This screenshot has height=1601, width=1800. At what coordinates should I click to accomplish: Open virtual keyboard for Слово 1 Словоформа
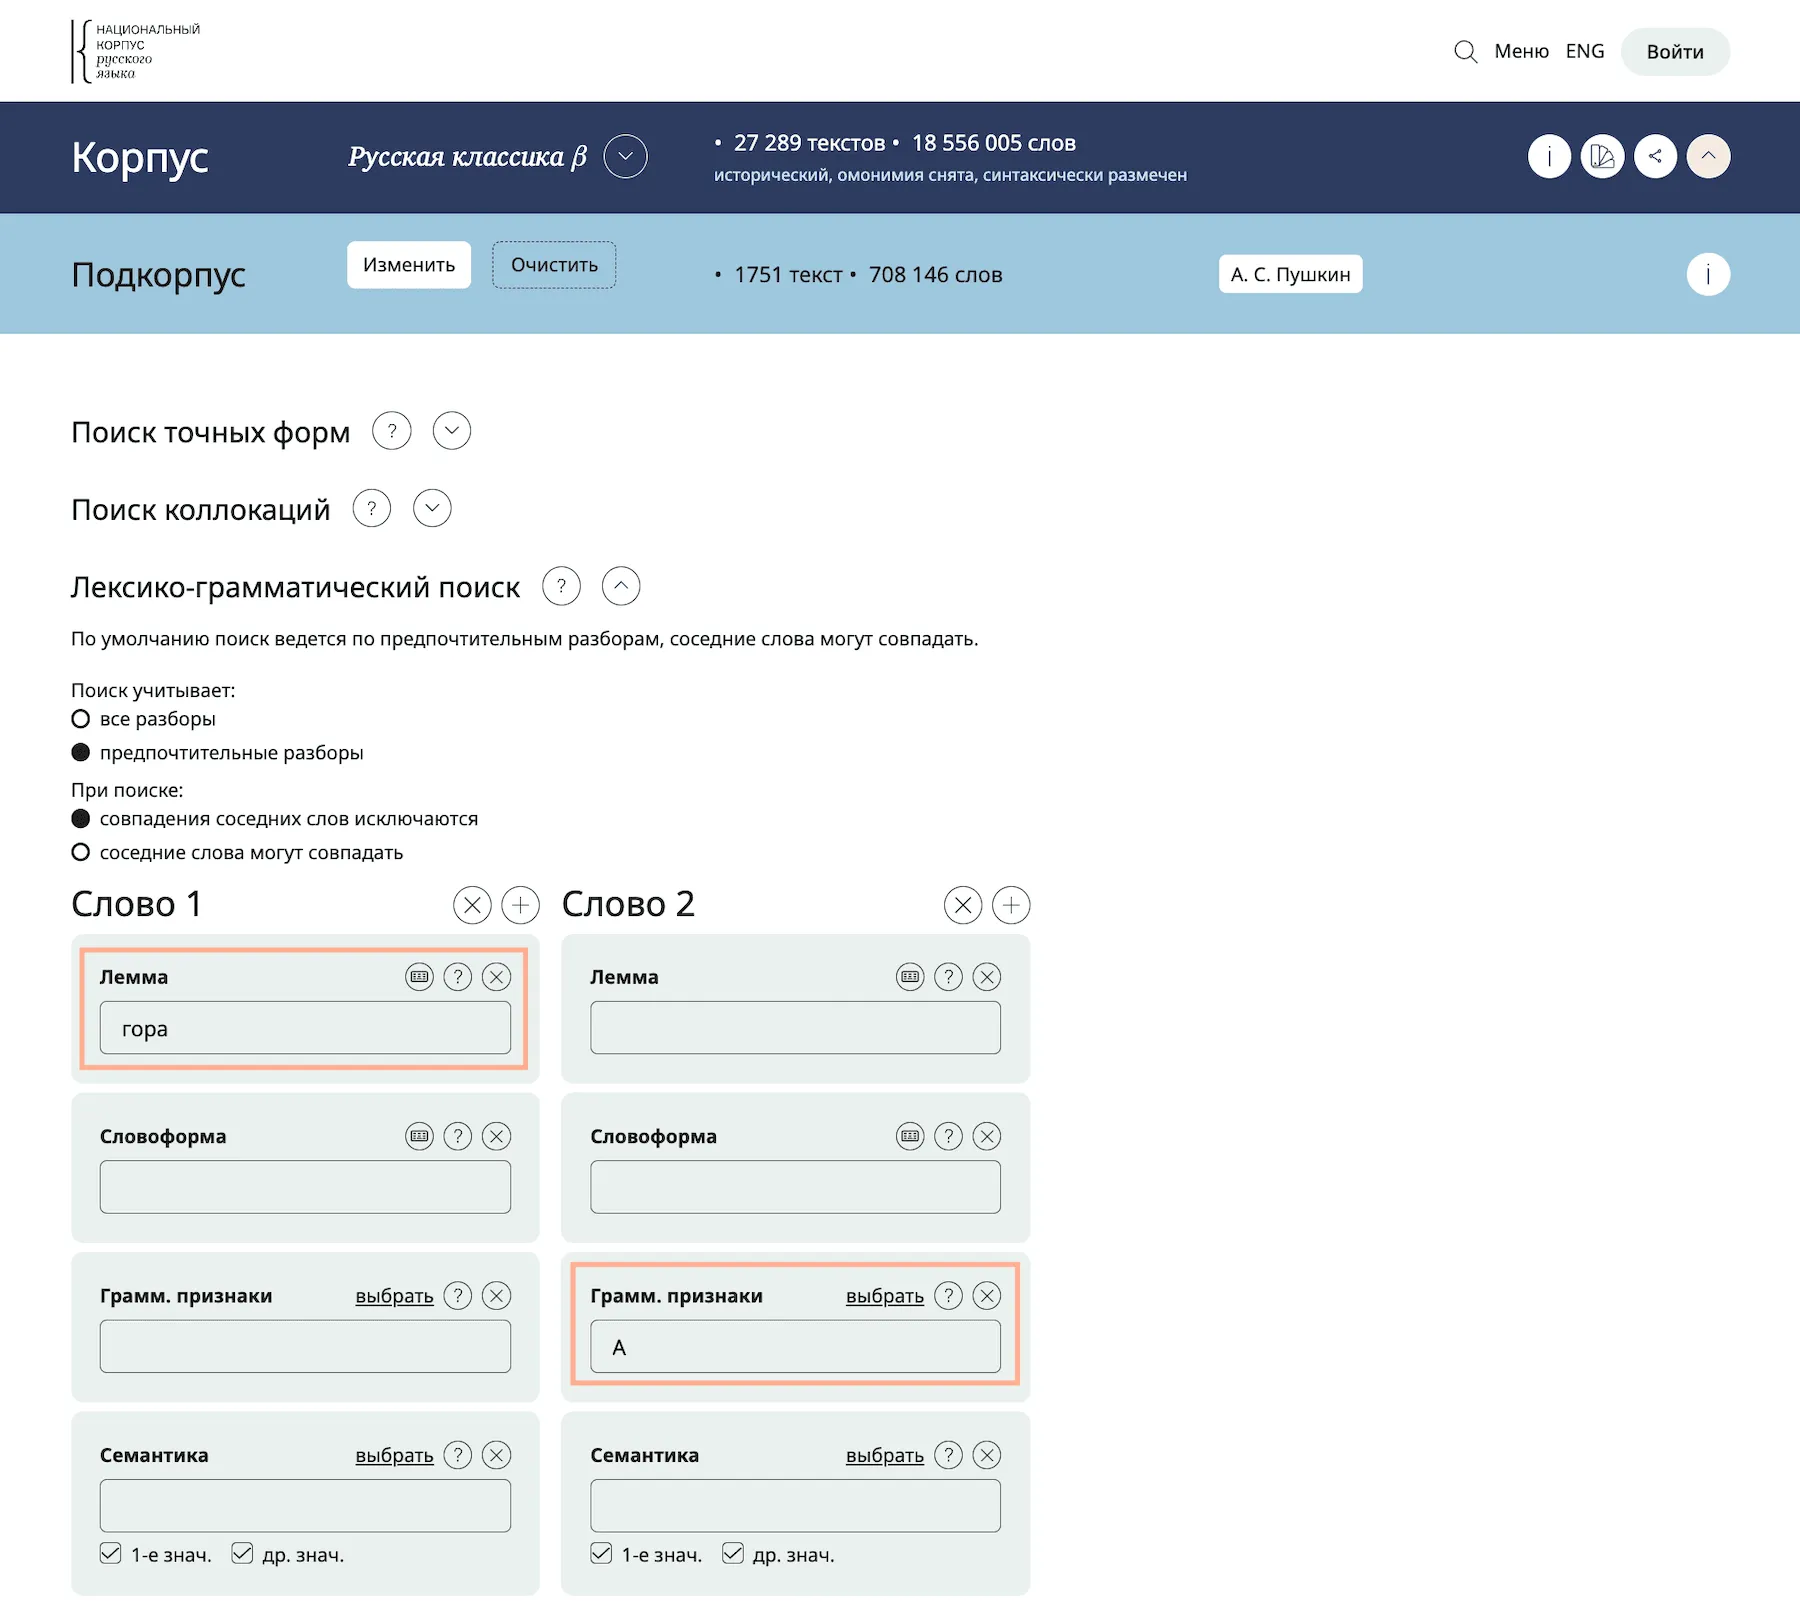pyautogui.click(x=419, y=1136)
